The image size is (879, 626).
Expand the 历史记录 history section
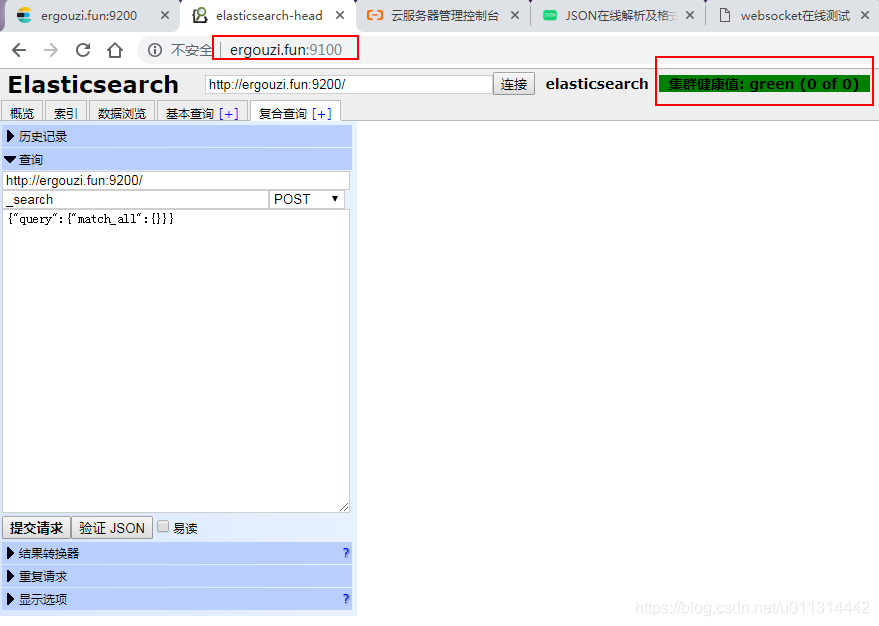coord(177,136)
